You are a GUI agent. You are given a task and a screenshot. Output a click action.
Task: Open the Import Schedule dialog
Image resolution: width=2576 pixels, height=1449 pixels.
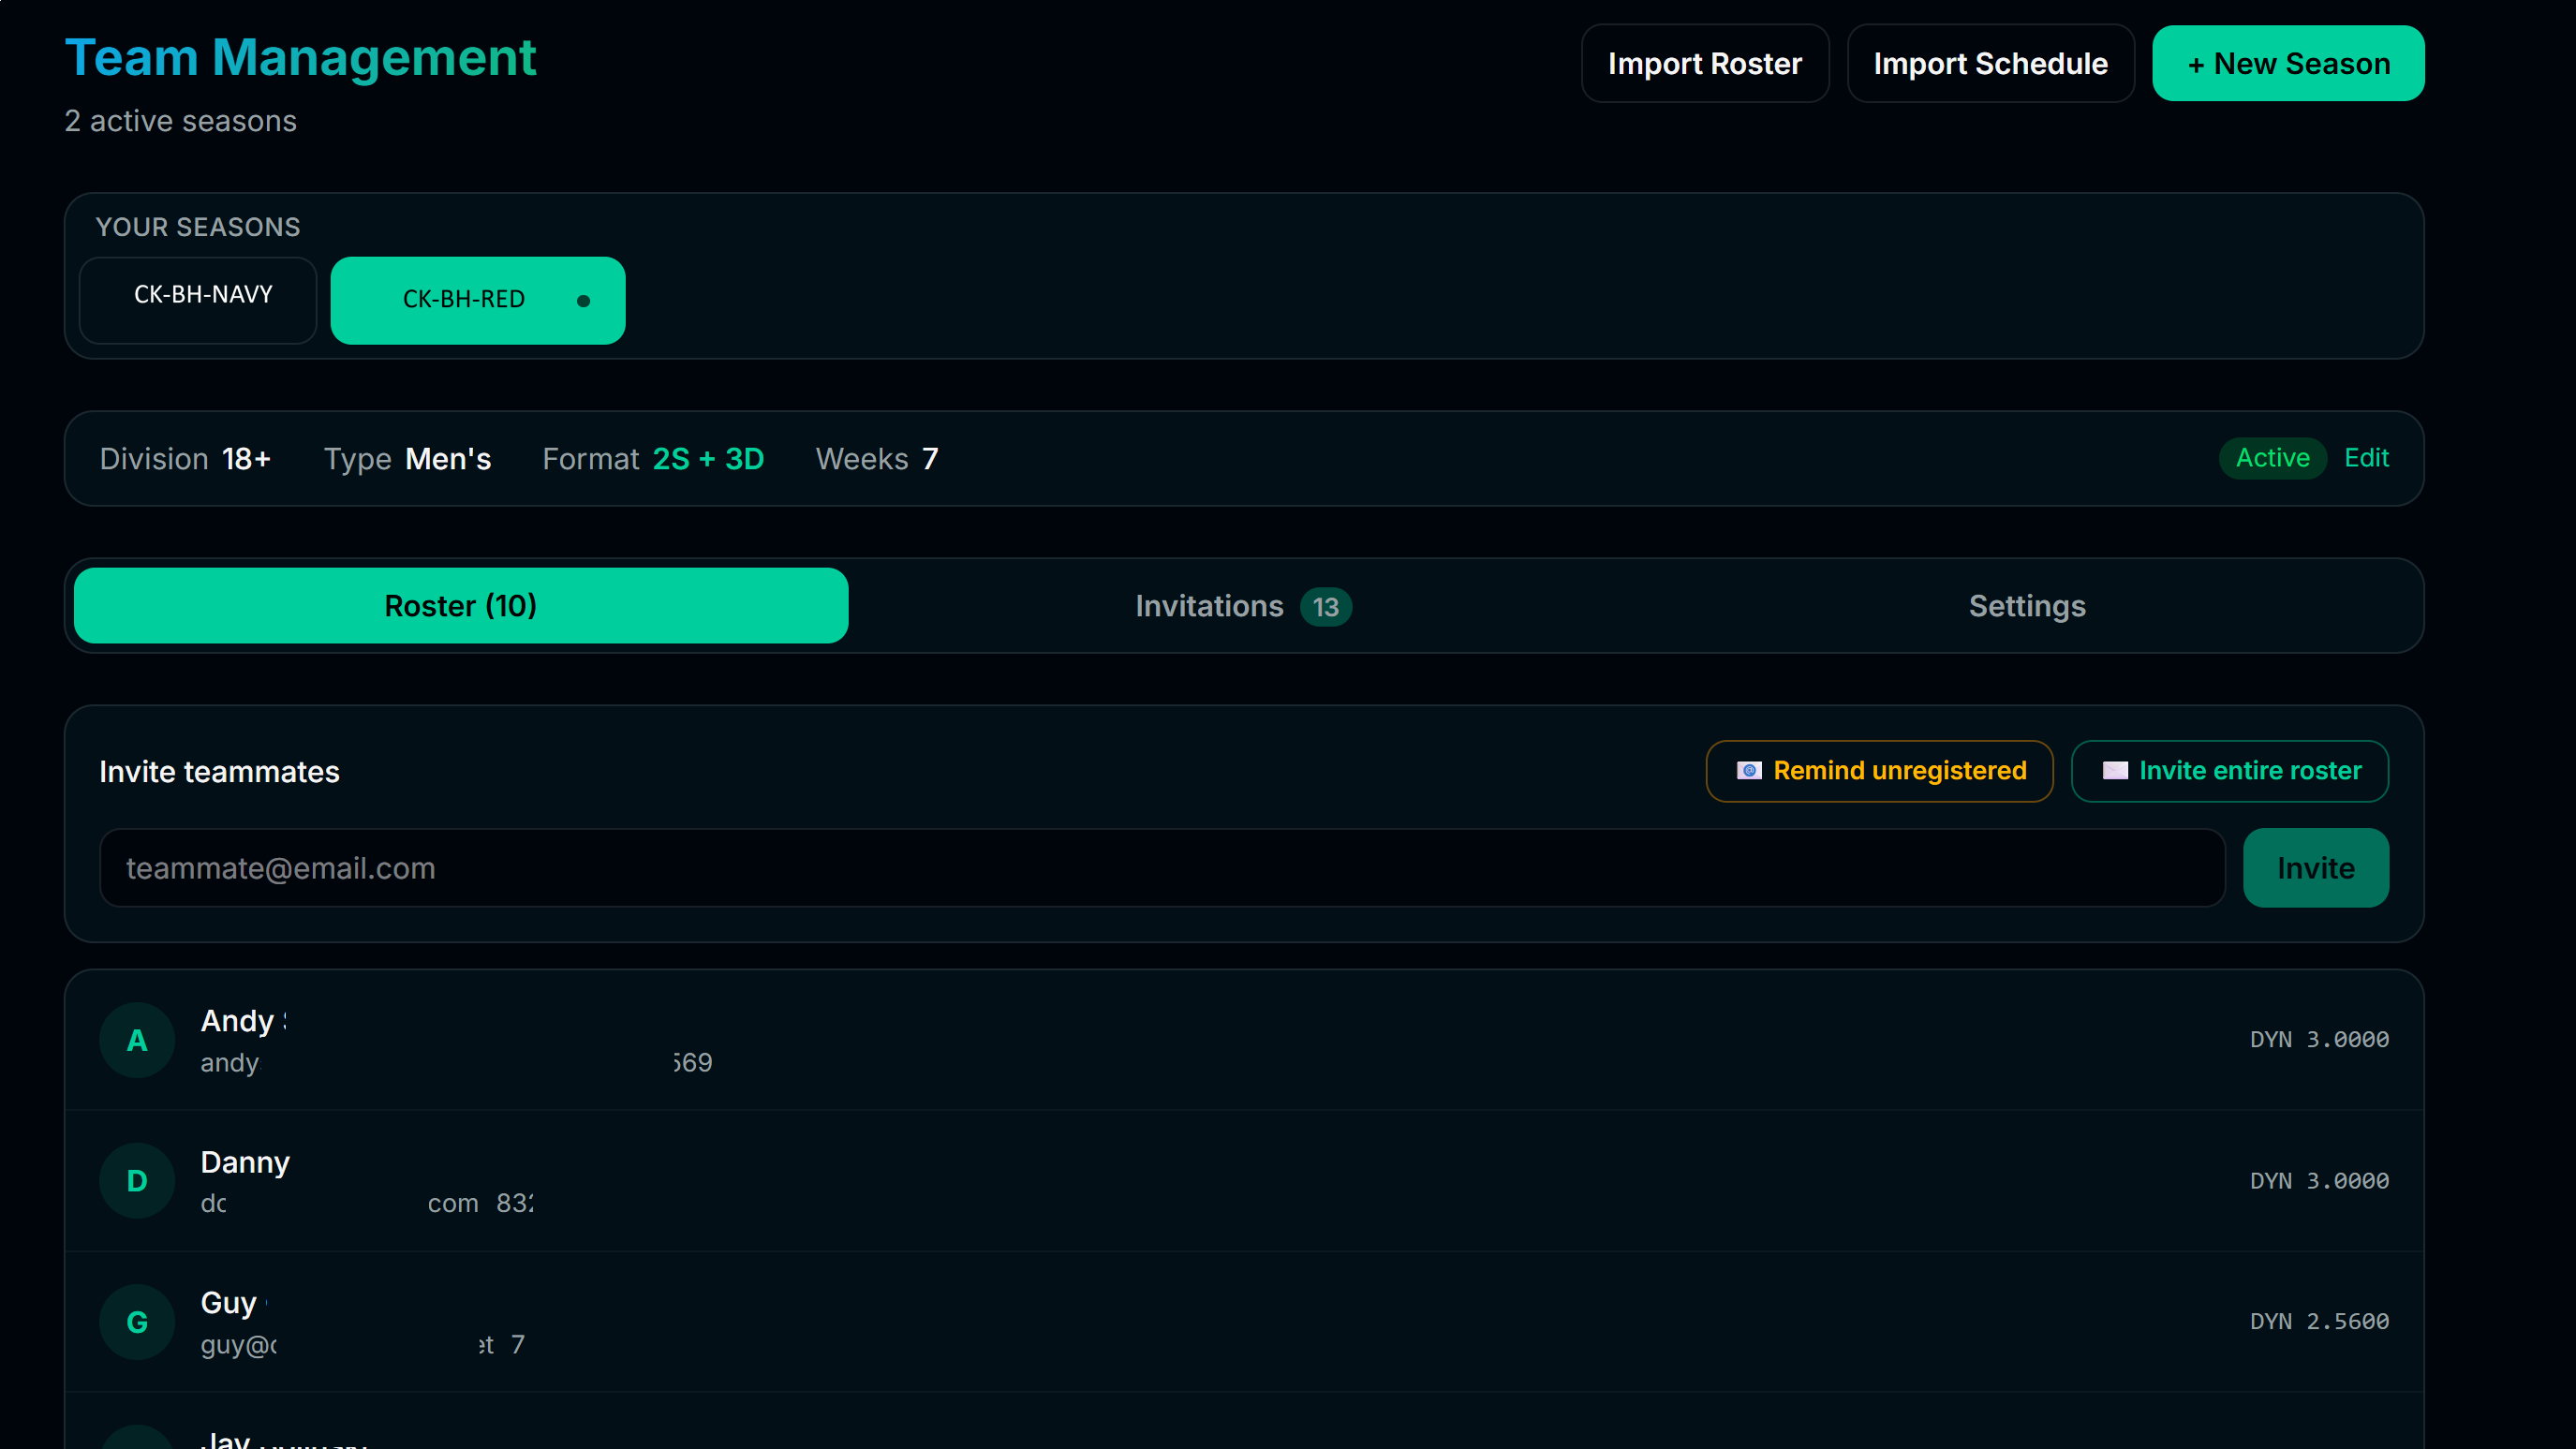pyautogui.click(x=1990, y=63)
